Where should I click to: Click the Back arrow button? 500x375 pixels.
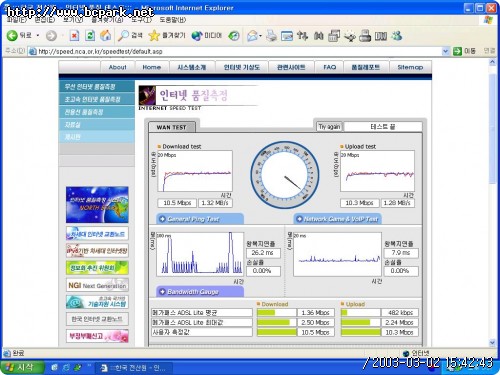(12, 36)
